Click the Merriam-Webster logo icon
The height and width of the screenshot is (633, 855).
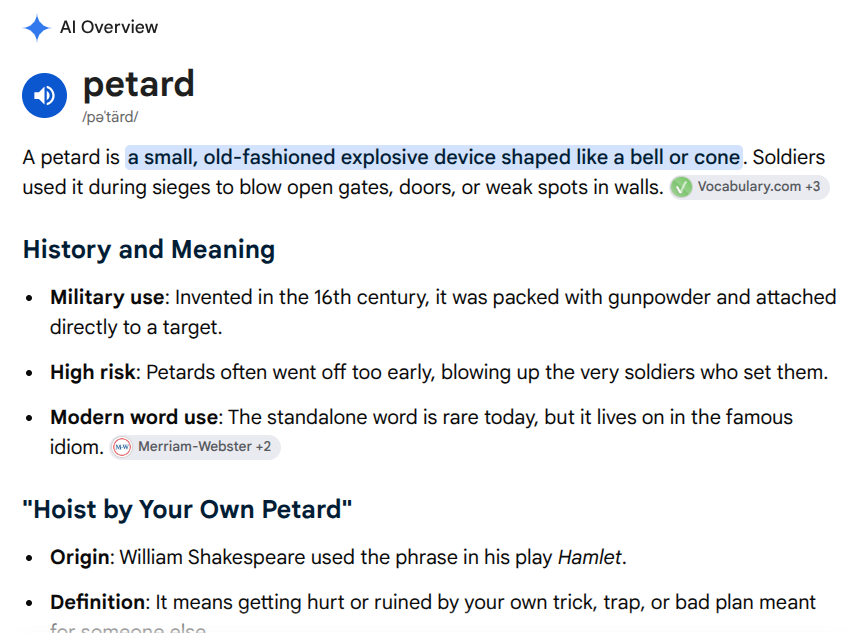pos(122,447)
